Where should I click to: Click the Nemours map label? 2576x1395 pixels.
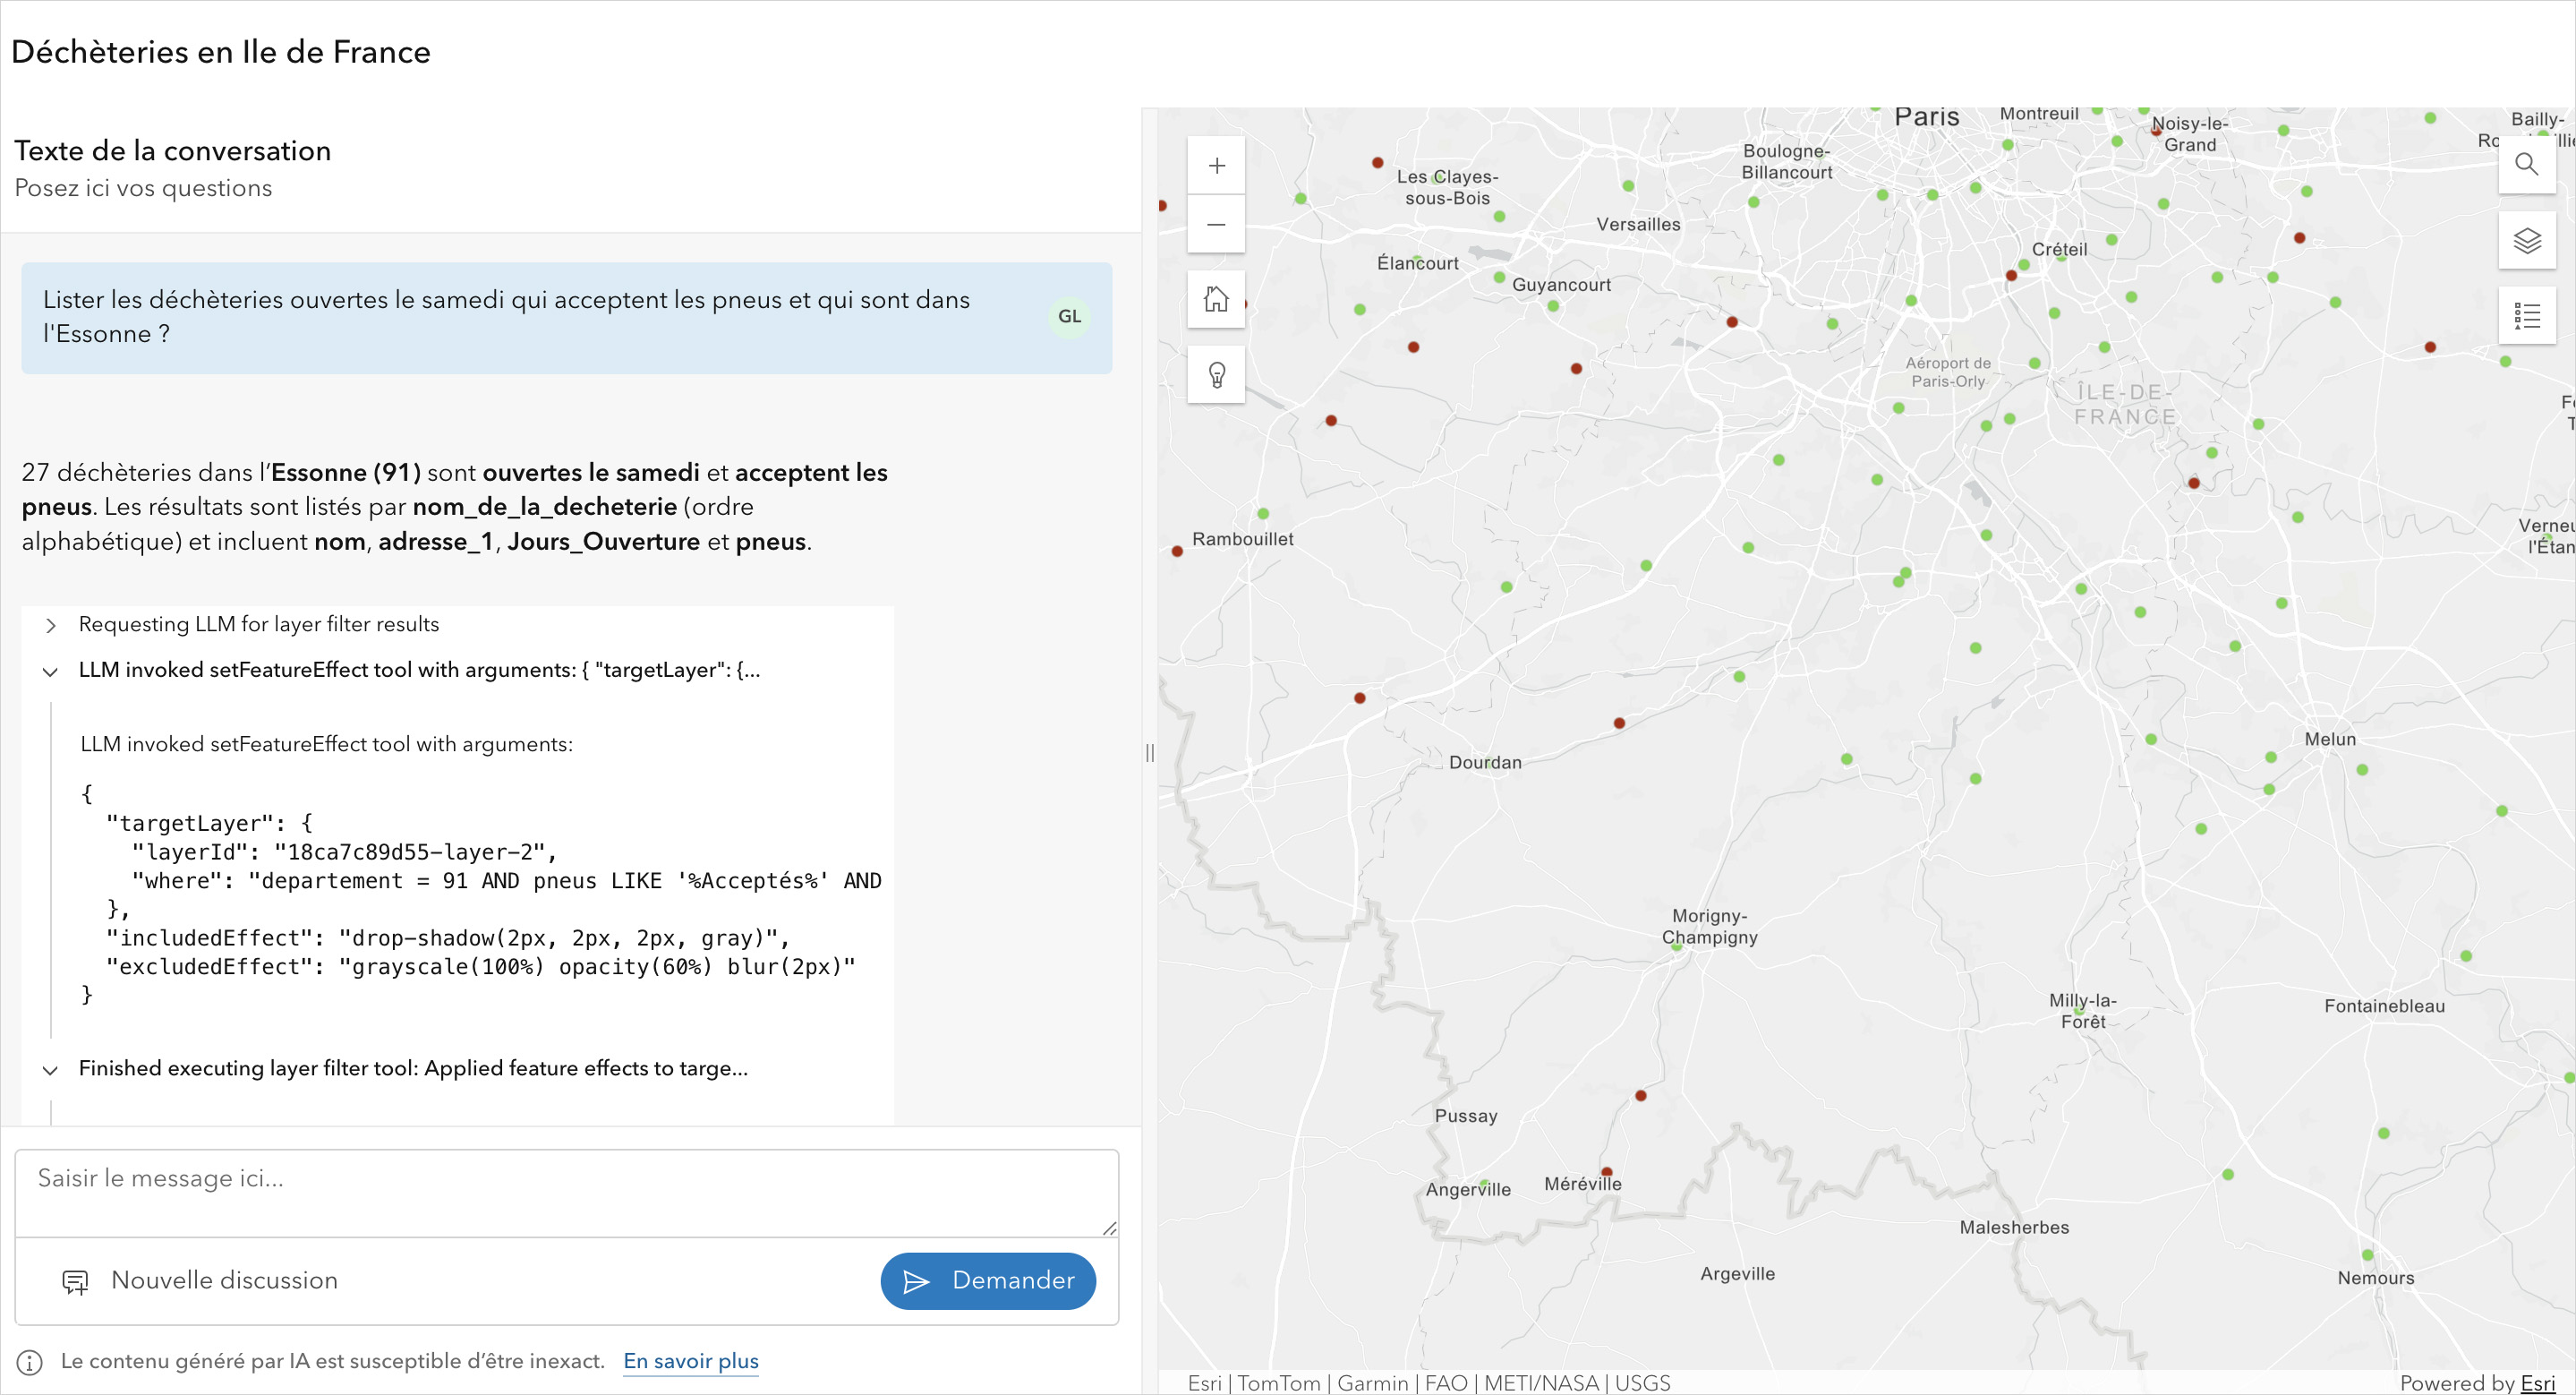click(2376, 1278)
